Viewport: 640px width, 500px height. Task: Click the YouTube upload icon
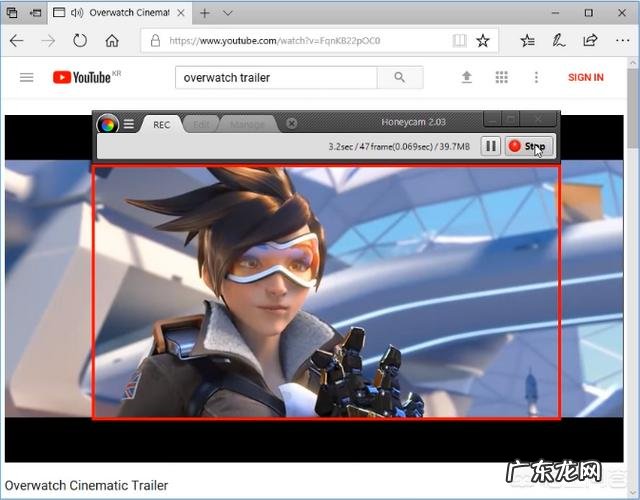coord(466,77)
